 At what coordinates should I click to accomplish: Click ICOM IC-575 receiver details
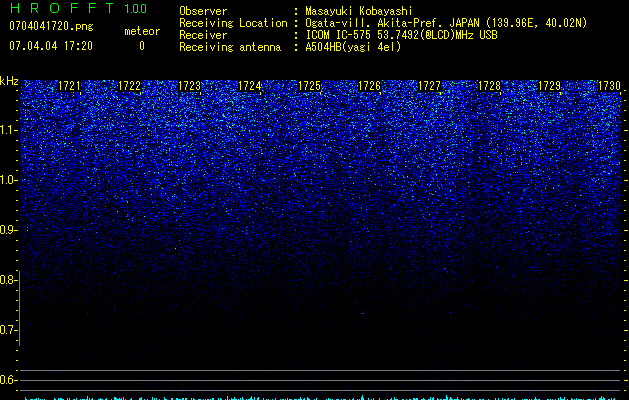(402, 35)
